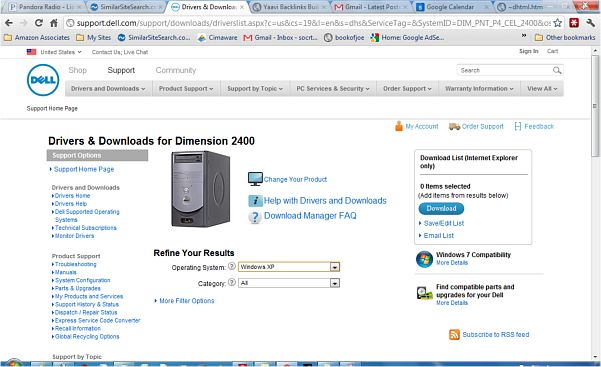Click the blue Download button
601x367 pixels.
coord(441,209)
